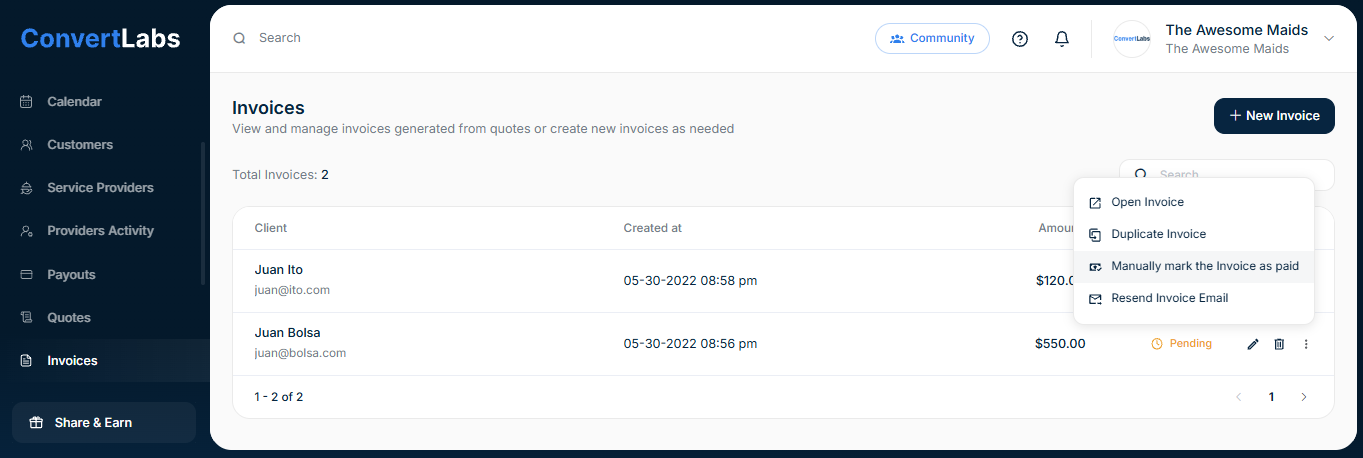Delete the Juan Bolsa invoice with trash icon

[1279, 344]
